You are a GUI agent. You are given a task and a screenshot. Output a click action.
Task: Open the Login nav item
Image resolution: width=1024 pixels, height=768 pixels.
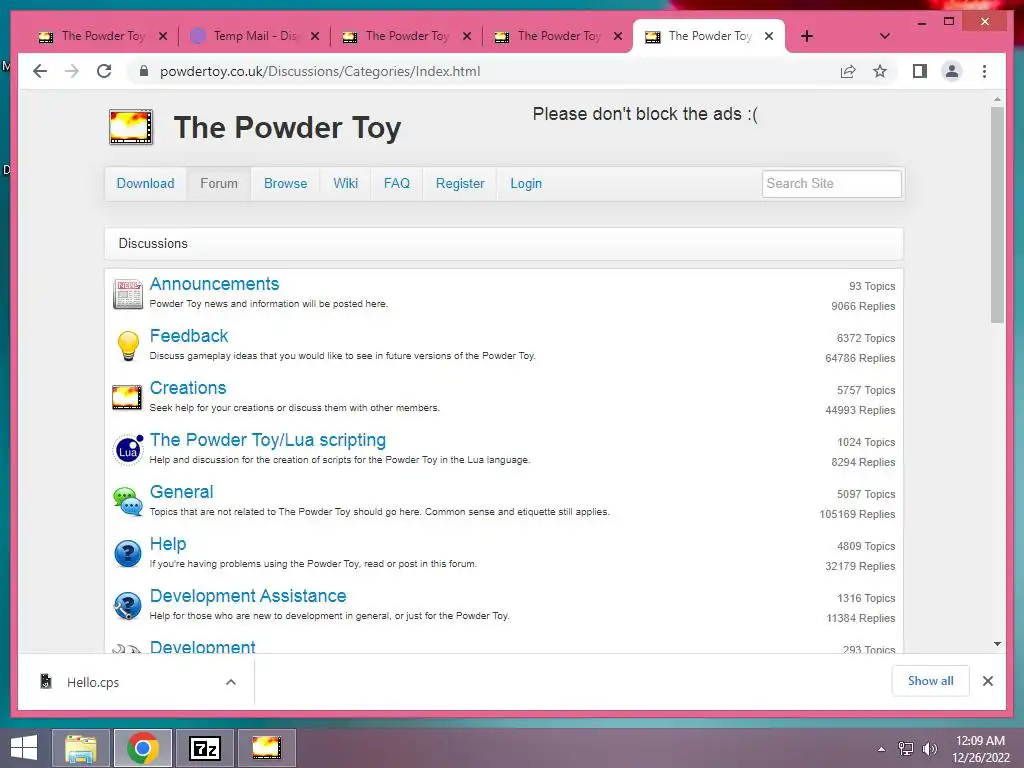526,184
